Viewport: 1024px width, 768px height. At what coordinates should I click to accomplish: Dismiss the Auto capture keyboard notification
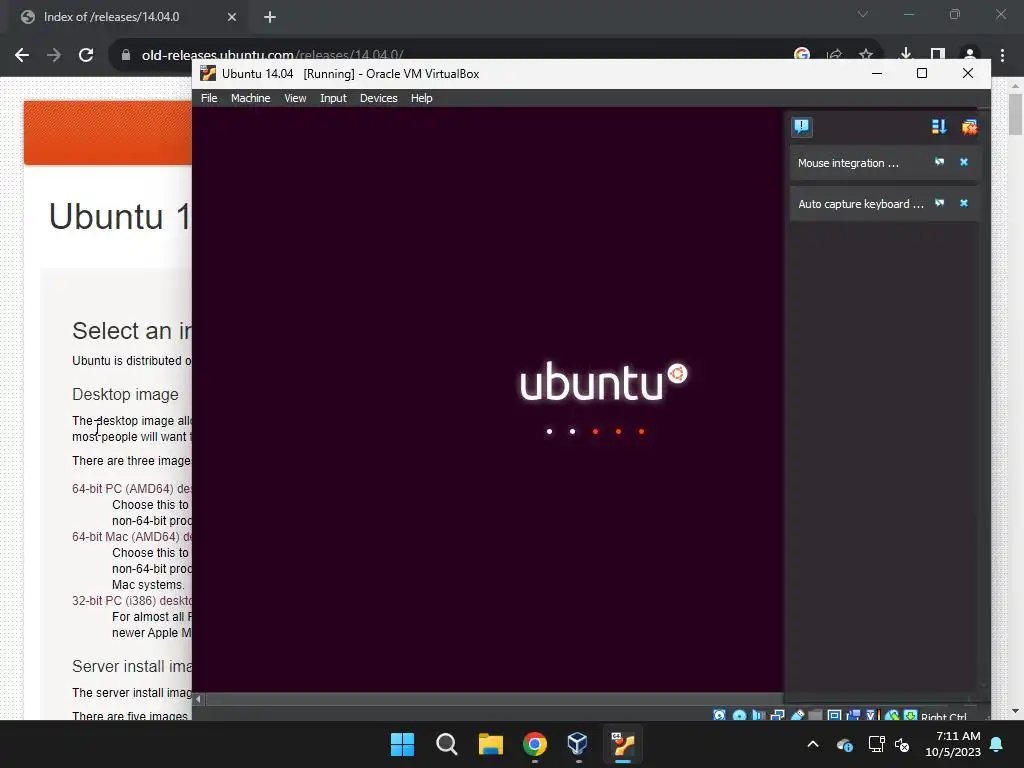click(x=964, y=203)
